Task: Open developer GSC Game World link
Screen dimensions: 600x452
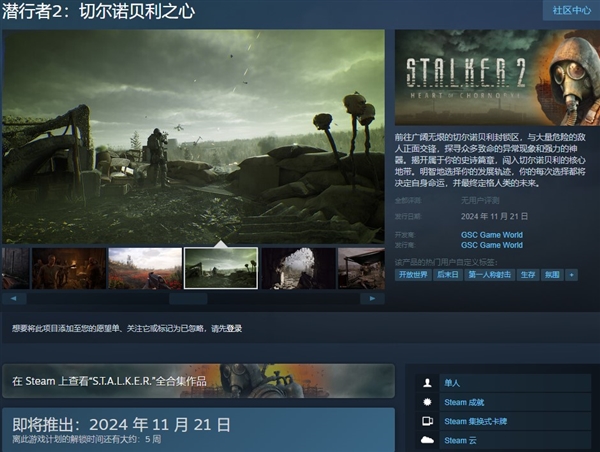Action: (x=491, y=235)
